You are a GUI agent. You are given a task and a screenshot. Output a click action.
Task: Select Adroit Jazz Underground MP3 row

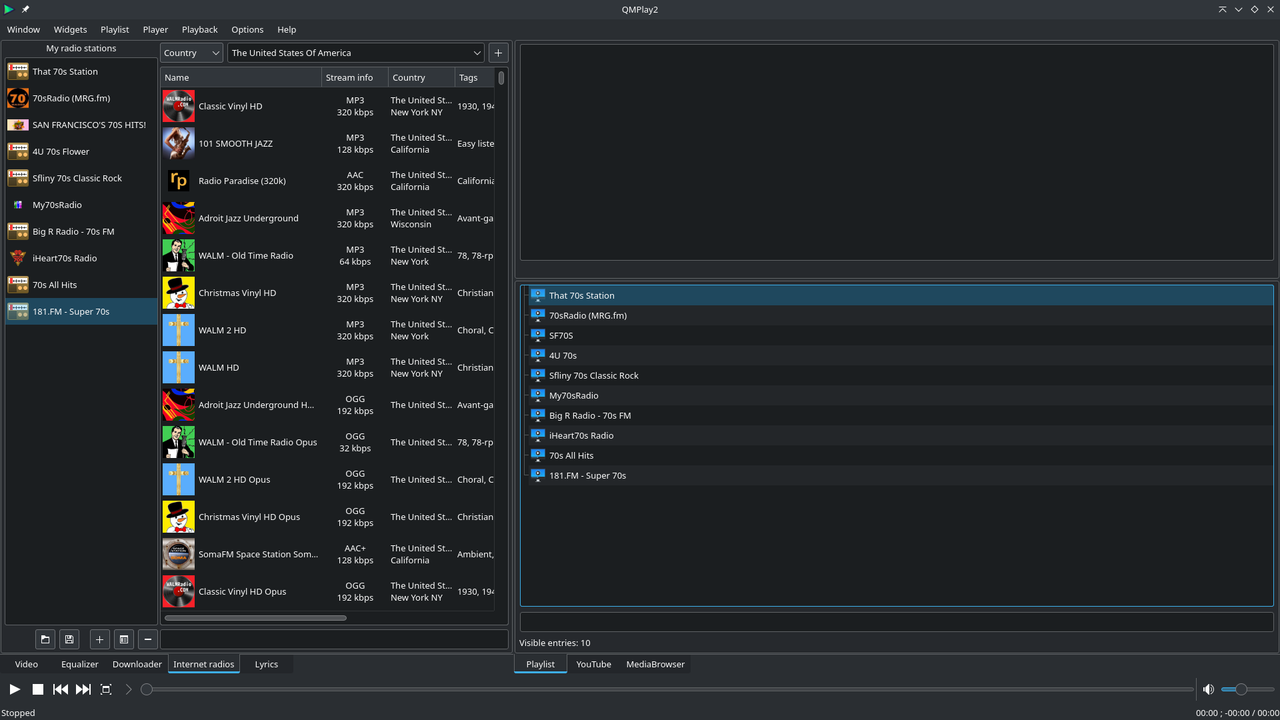pos(327,218)
